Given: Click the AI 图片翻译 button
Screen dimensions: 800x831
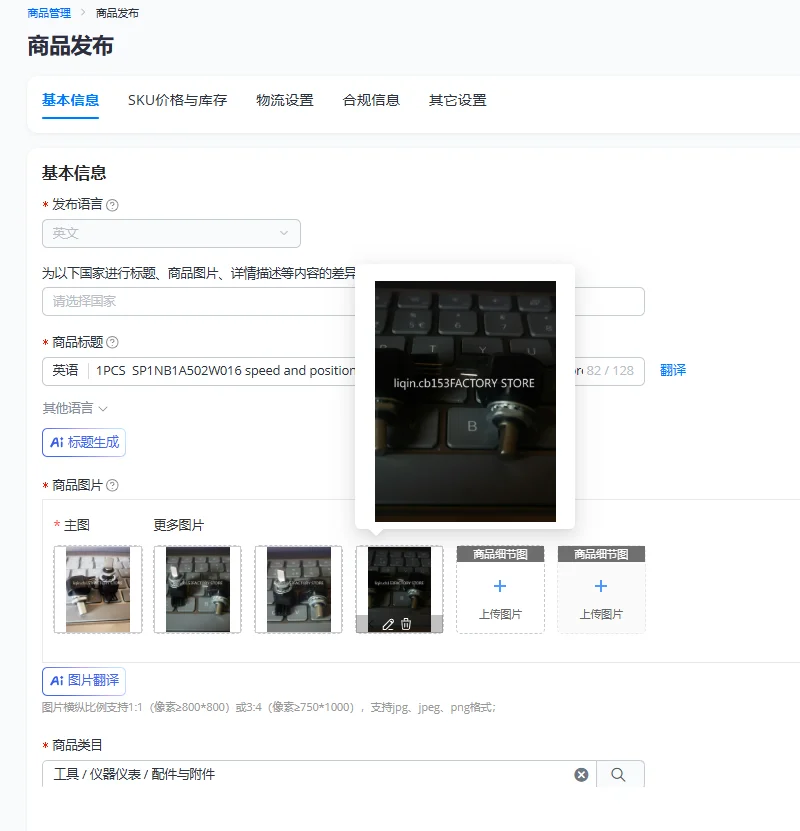Looking at the screenshot, I should (84, 681).
